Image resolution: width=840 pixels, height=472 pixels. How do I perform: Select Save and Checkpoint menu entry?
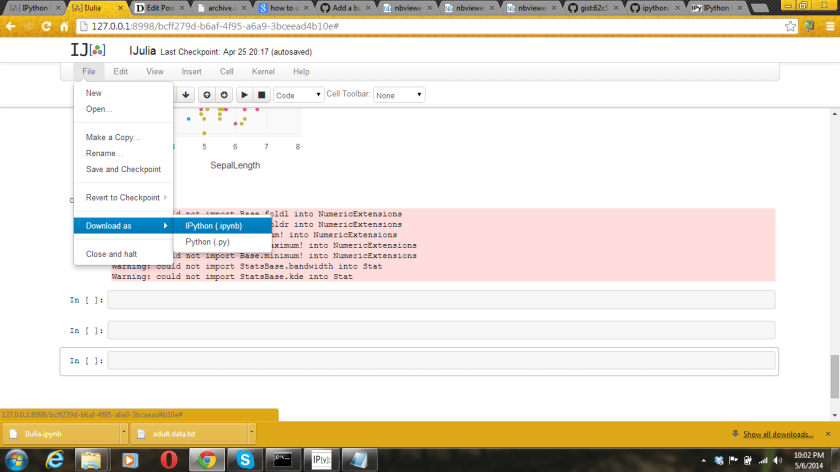coord(123,169)
